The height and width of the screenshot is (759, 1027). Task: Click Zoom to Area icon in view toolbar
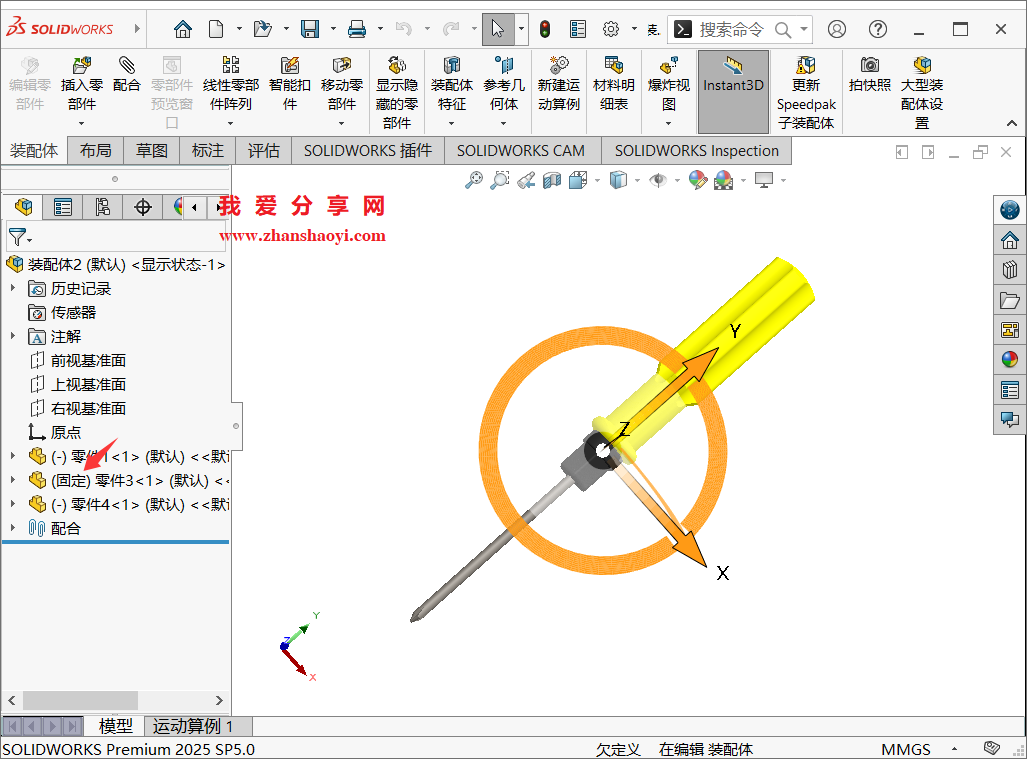(x=500, y=179)
